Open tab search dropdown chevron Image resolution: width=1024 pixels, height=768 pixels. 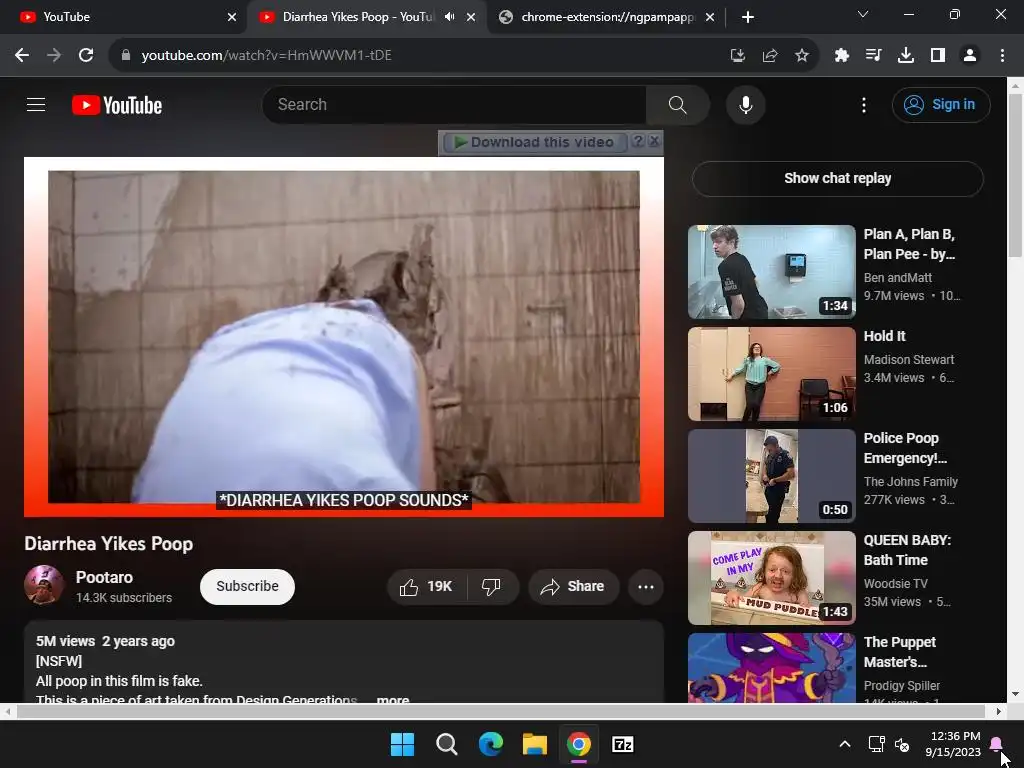(x=863, y=14)
